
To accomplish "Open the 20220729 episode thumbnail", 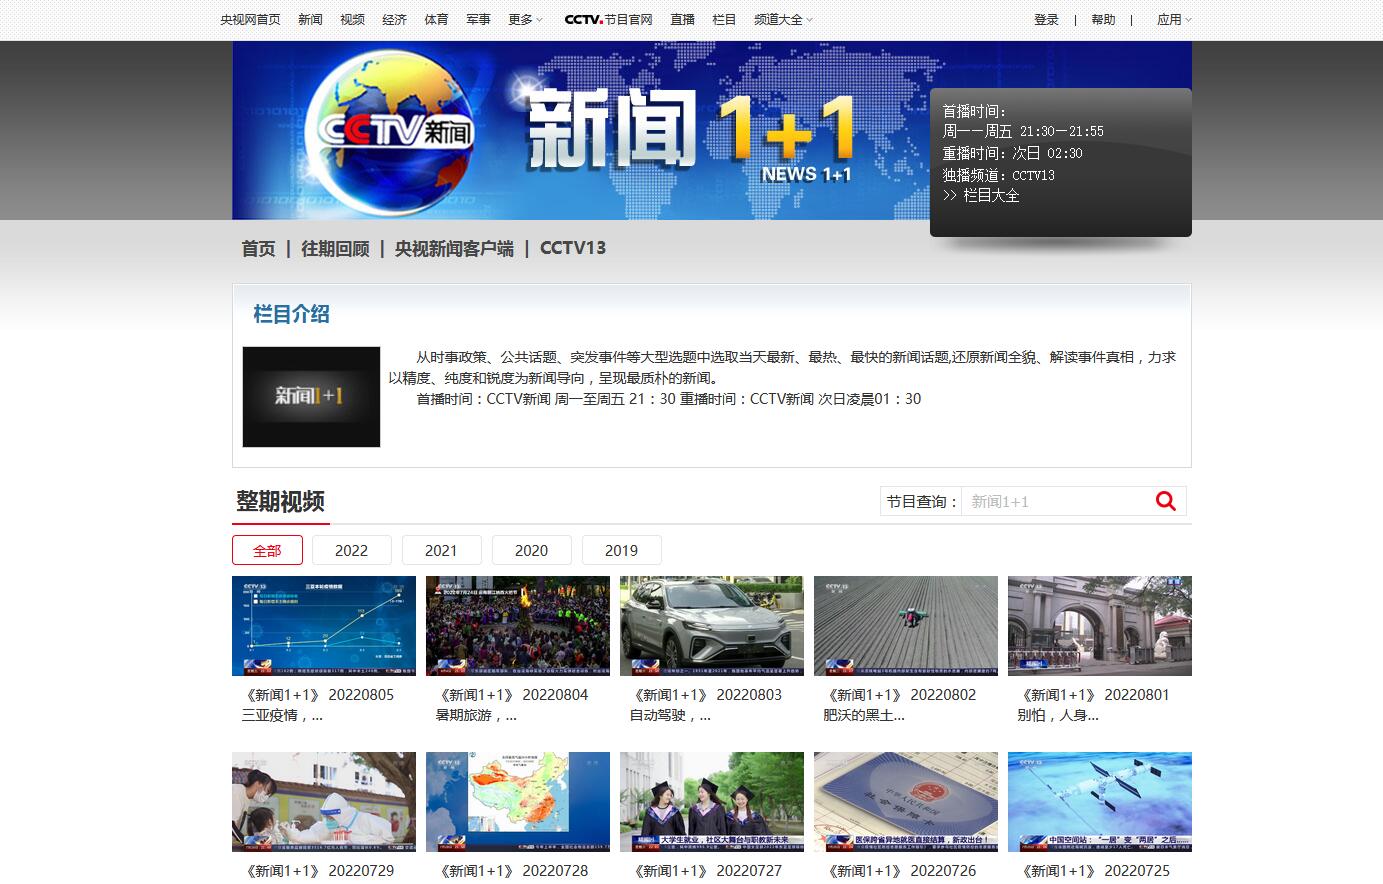I will [324, 802].
